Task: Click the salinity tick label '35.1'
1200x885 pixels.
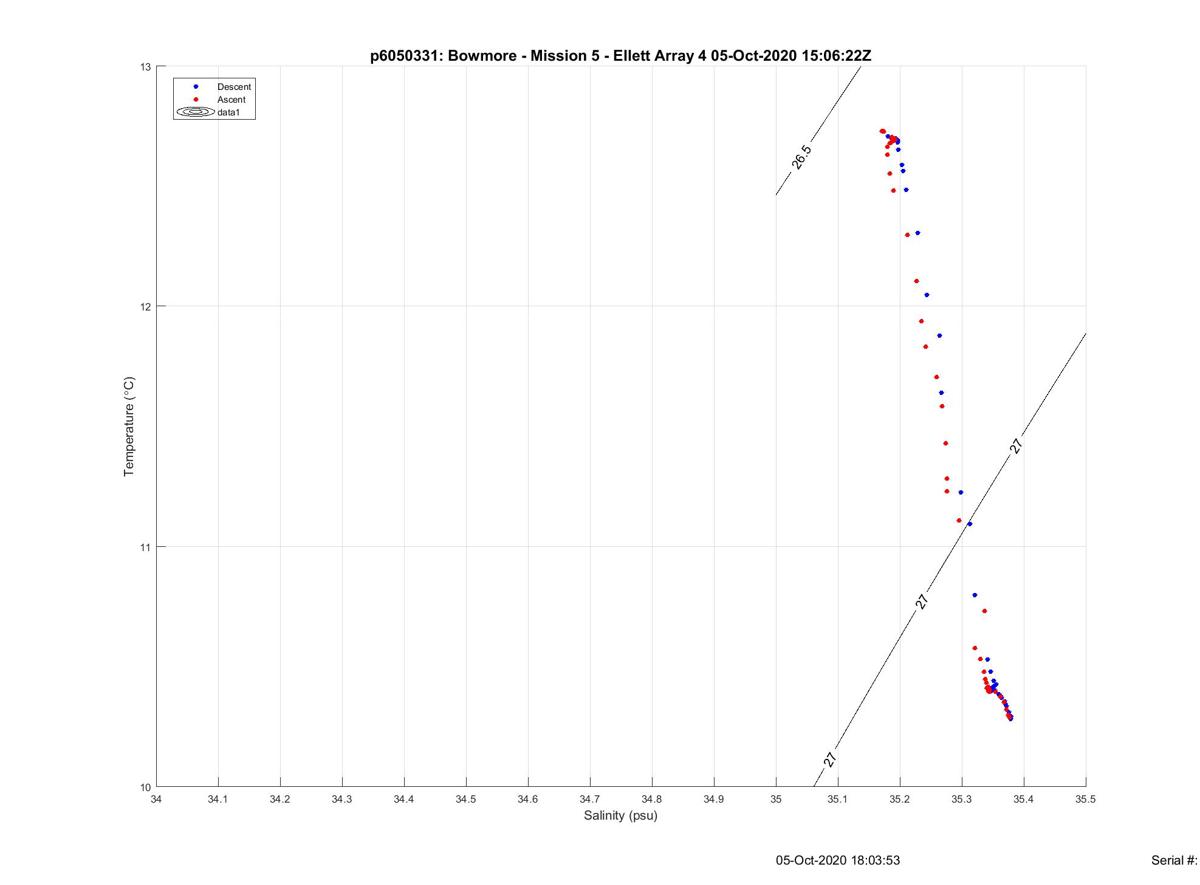Action: click(x=838, y=800)
